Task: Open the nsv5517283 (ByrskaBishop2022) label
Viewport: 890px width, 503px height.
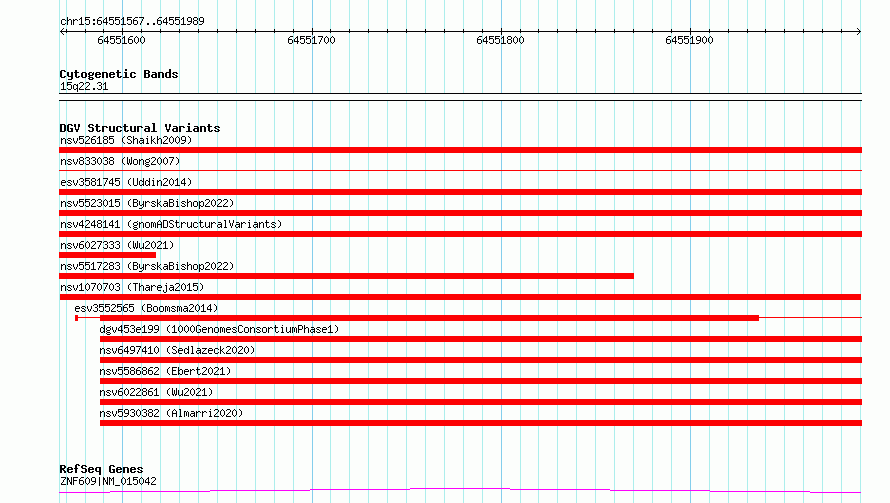Action: click(x=147, y=266)
